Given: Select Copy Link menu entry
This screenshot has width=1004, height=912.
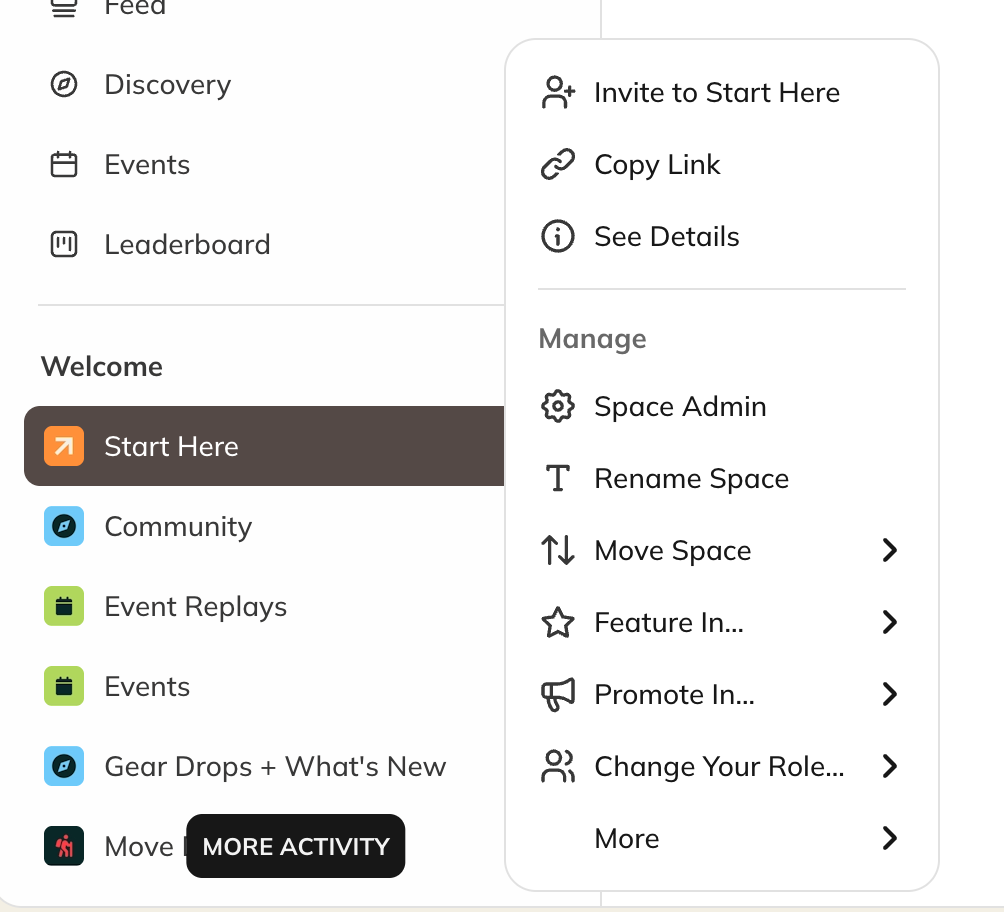Looking at the screenshot, I should point(722,165).
